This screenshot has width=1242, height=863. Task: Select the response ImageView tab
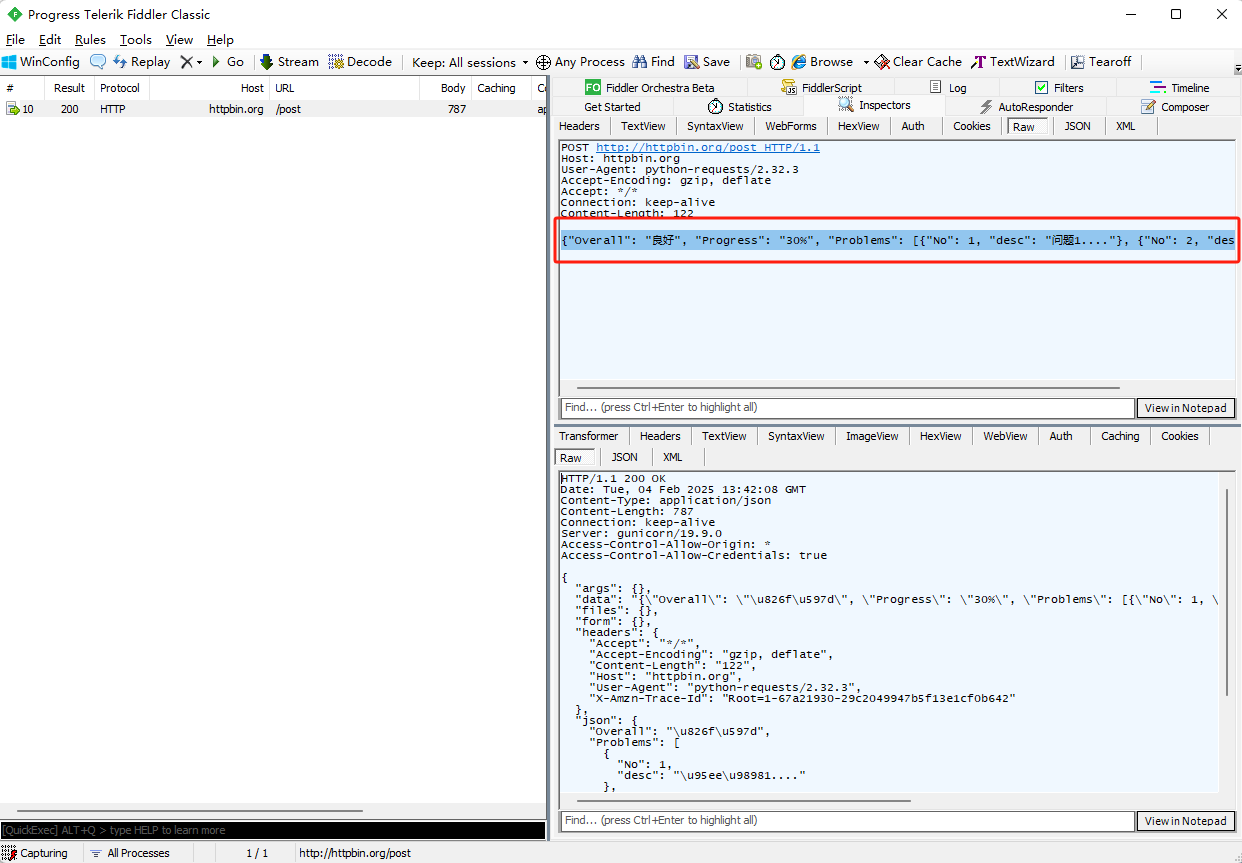[x=873, y=436]
